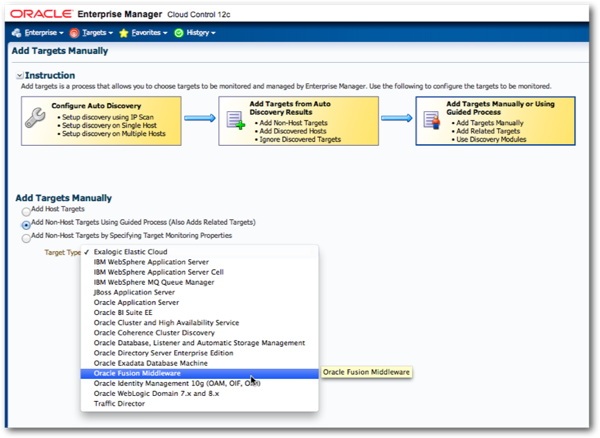Click the Enterprise menu icon
This screenshot has width=600, height=438.
pyautogui.click(x=18, y=33)
